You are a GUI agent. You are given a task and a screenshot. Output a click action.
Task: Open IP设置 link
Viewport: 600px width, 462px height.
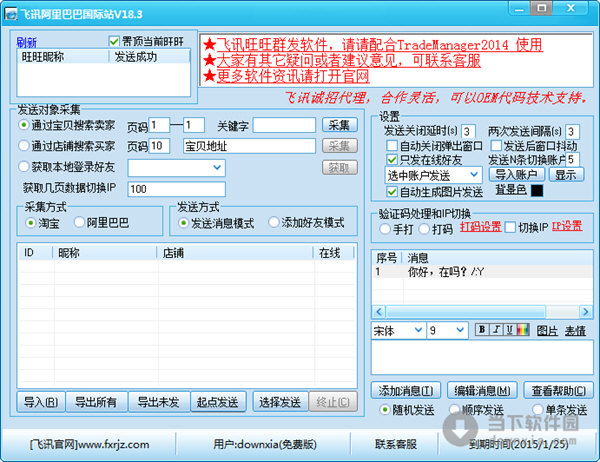click(567, 226)
